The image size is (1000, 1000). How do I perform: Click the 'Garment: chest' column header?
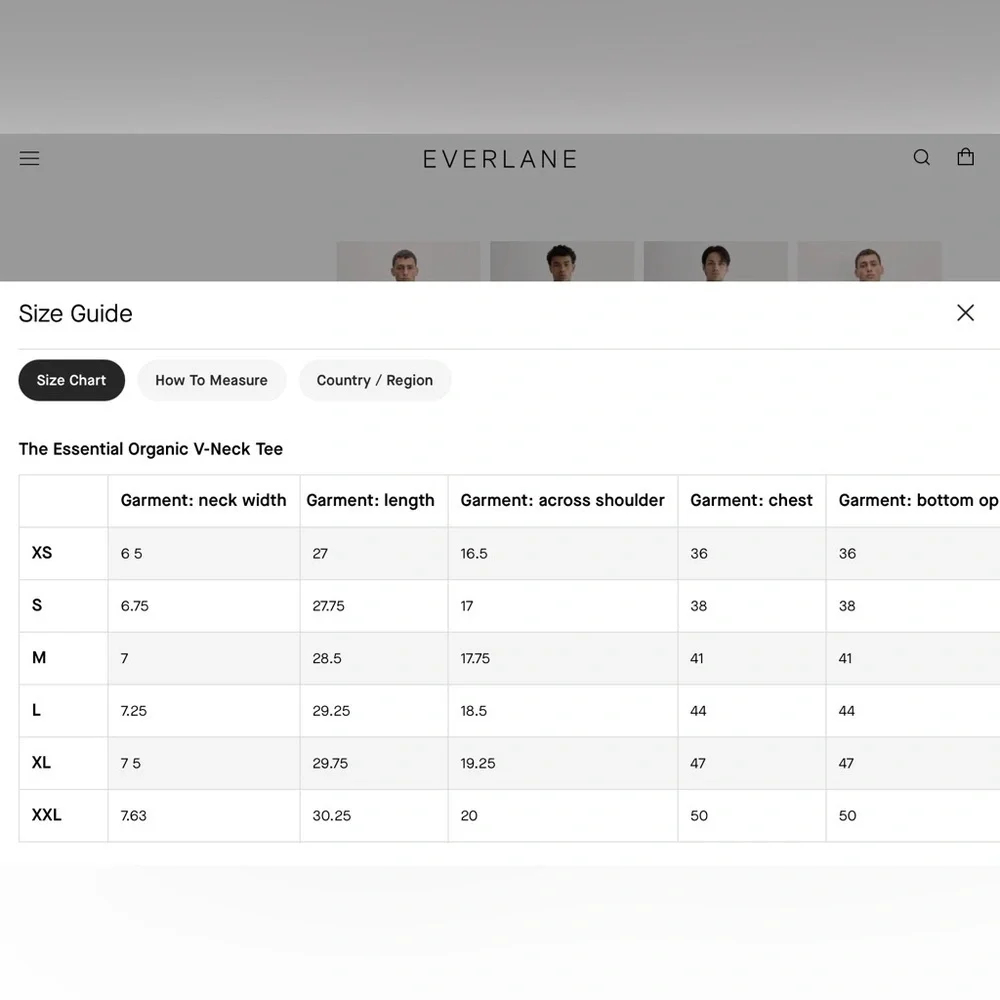tap(751, 501)
